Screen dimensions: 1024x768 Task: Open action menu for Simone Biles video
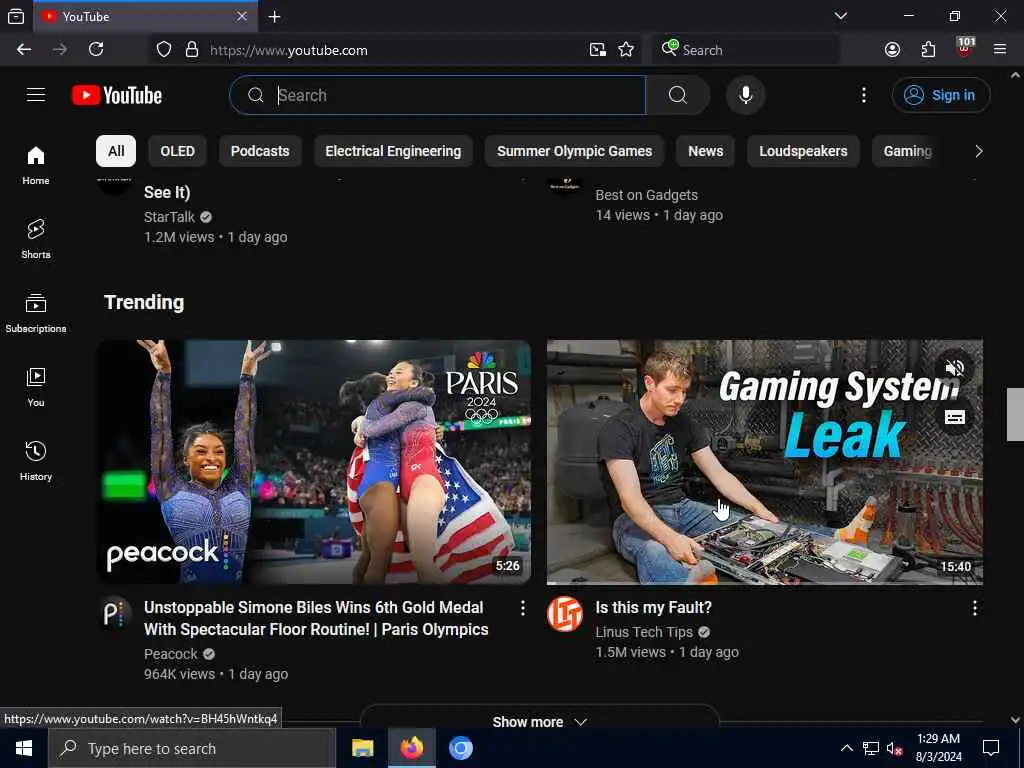[x=522, y=608]
